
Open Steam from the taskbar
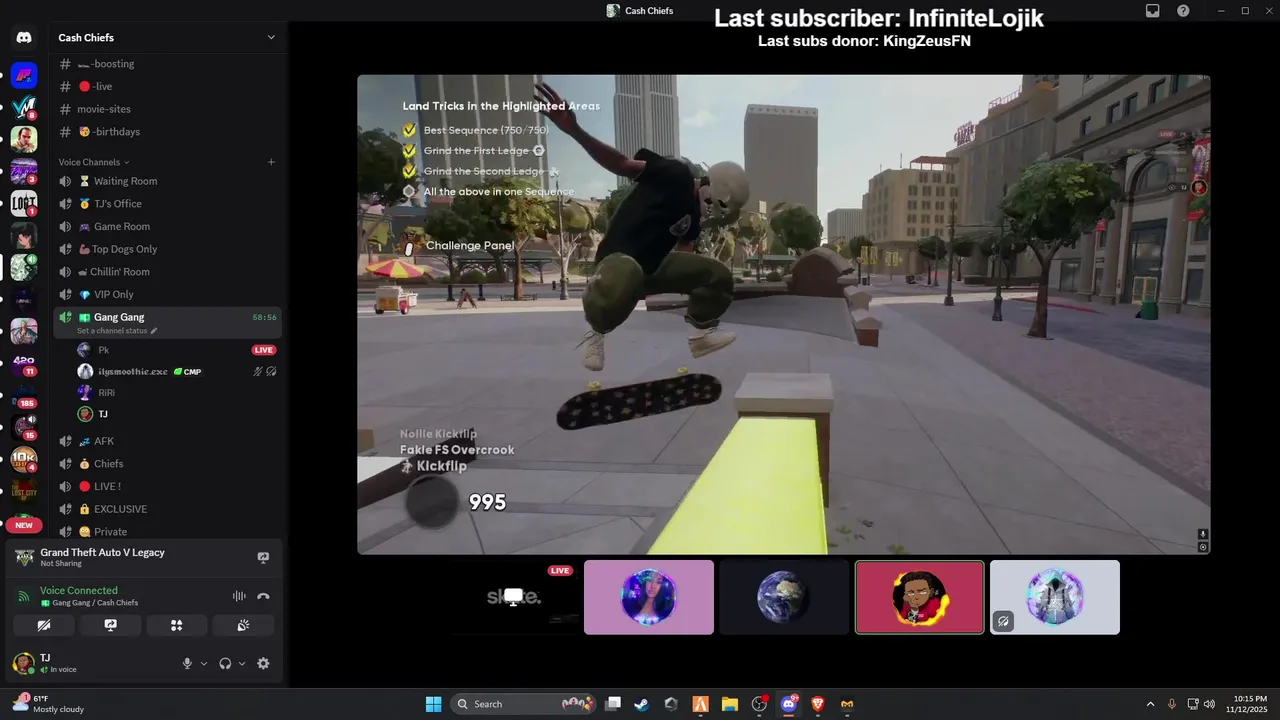point(641,704)
